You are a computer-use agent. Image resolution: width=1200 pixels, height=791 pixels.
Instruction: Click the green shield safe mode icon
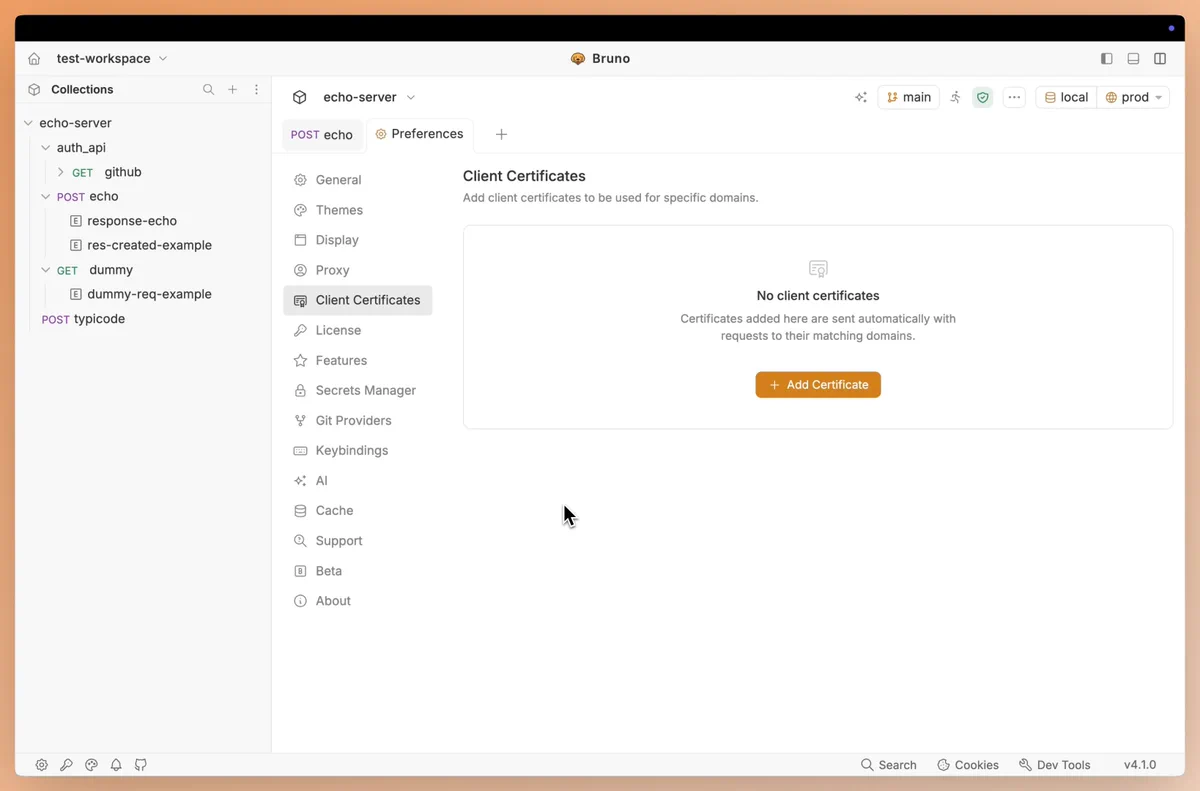pos(983,97)
